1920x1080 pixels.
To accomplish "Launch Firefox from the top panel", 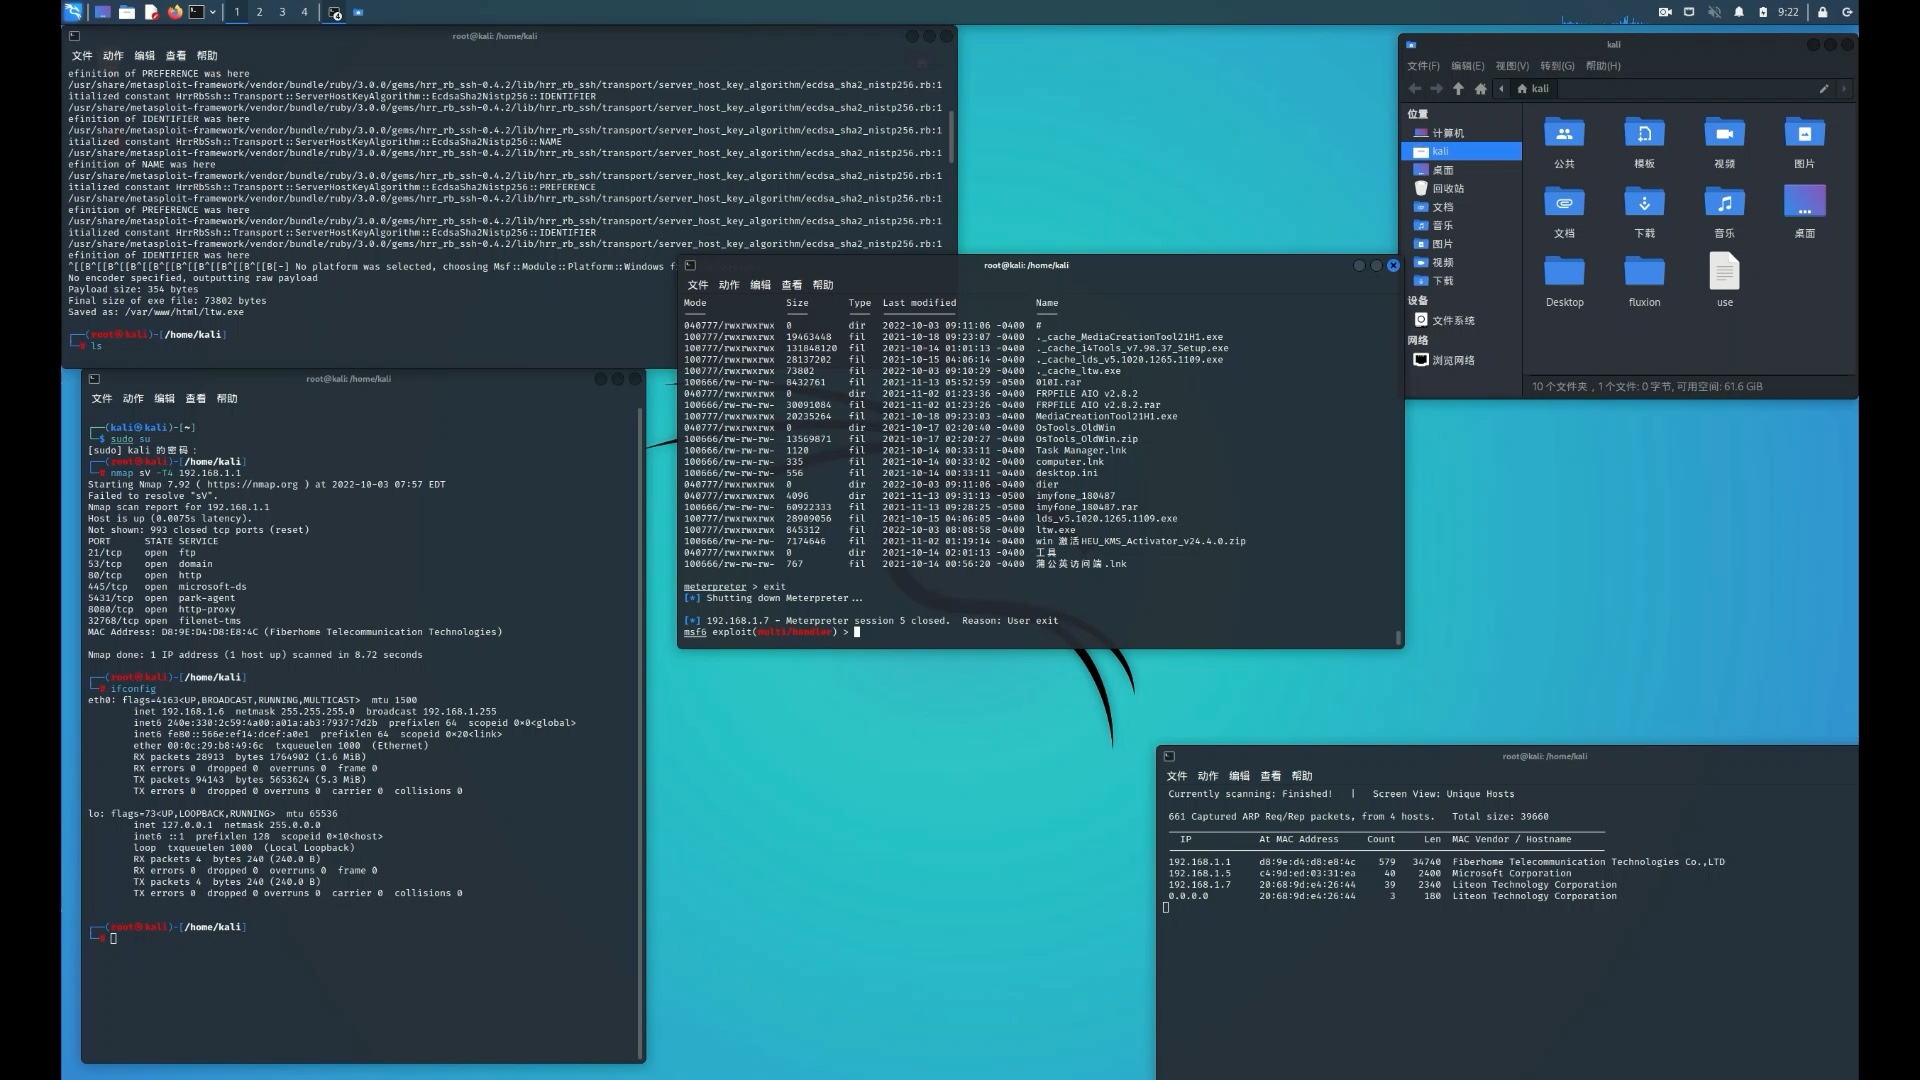I will [175, 12].
